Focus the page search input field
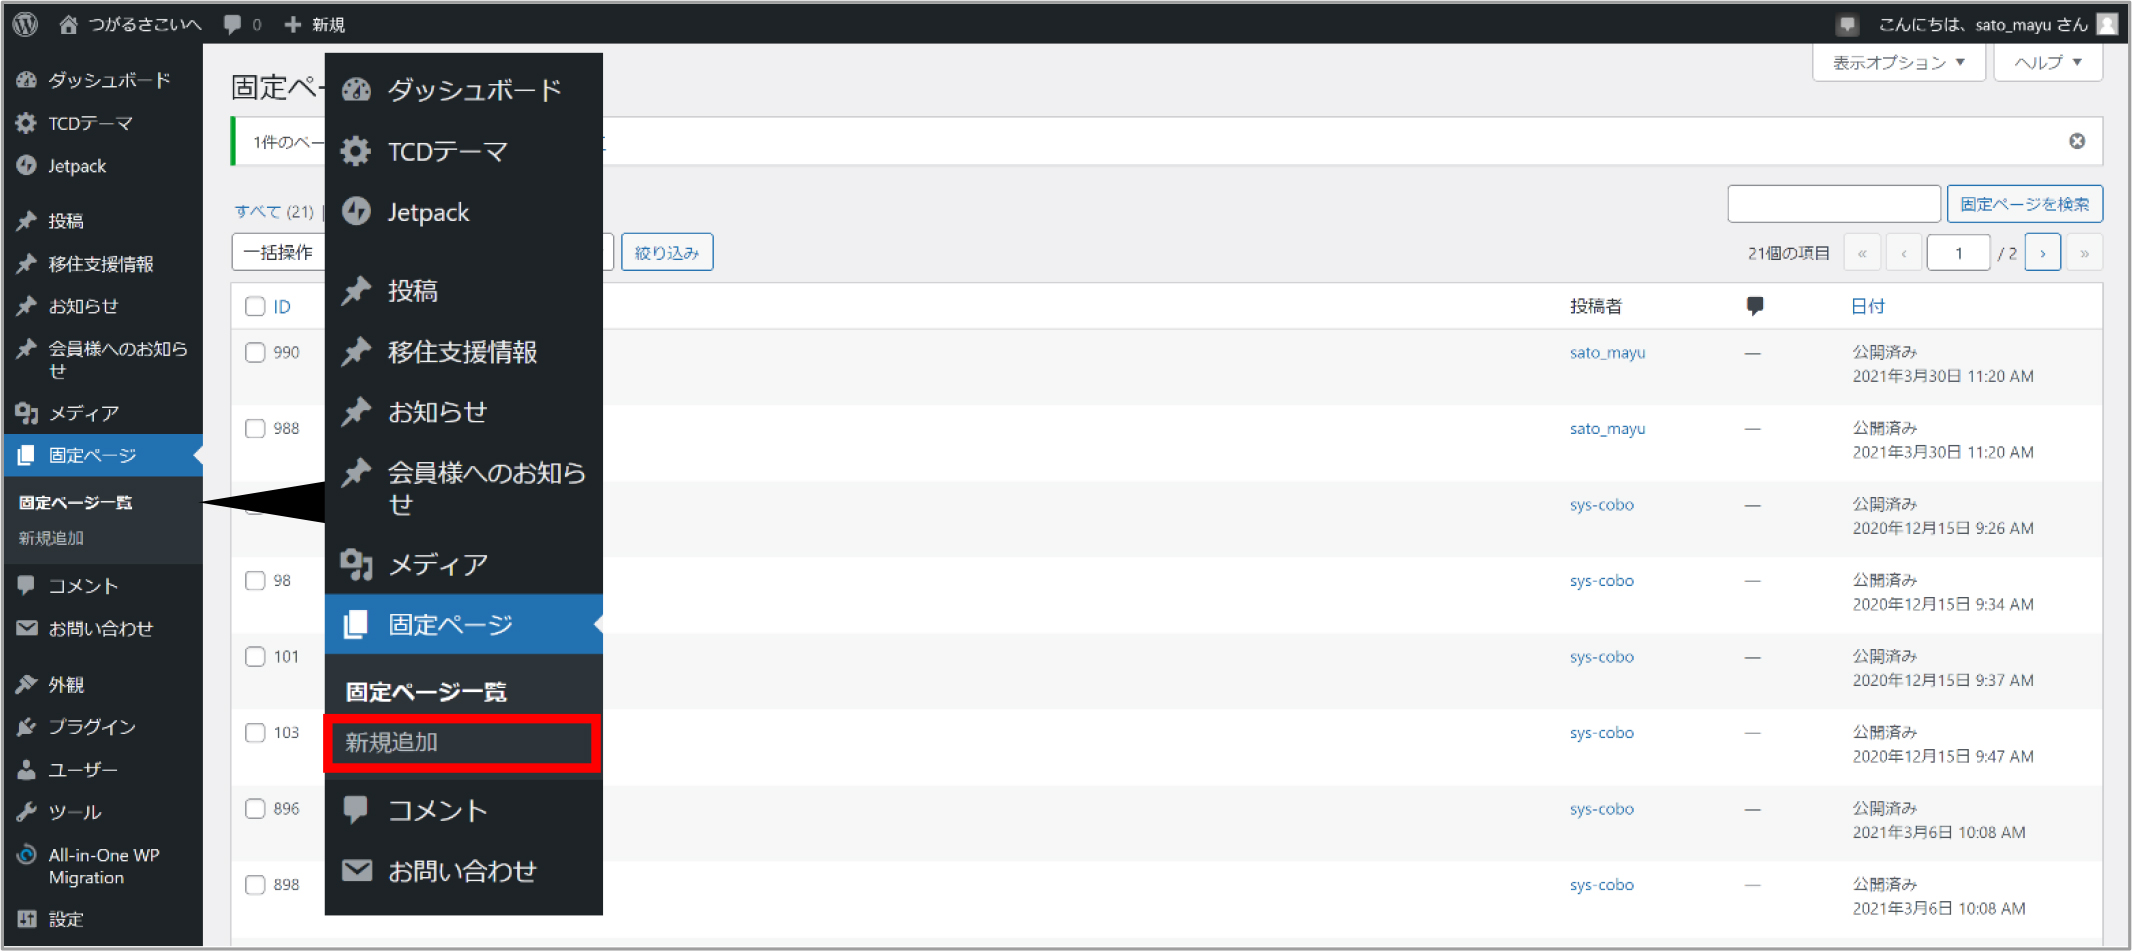2132x951 pixels. pyautogui.click(x=1833, y=204)
